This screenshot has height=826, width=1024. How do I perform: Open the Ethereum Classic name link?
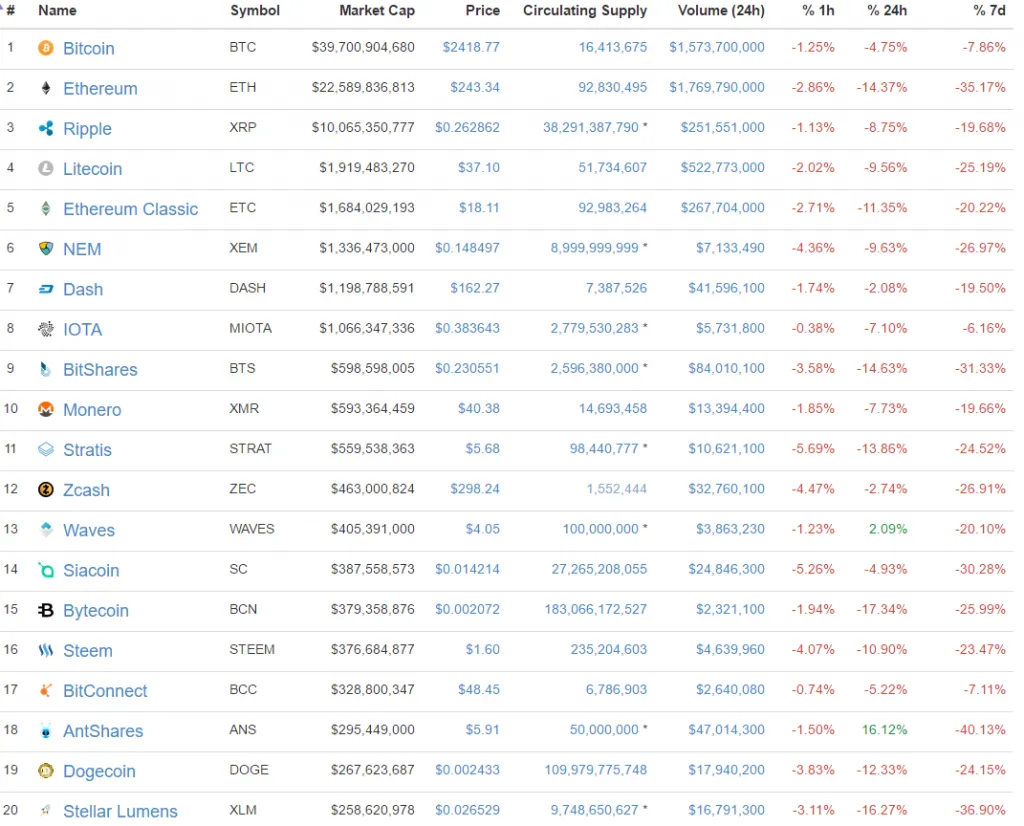point(131,209)
